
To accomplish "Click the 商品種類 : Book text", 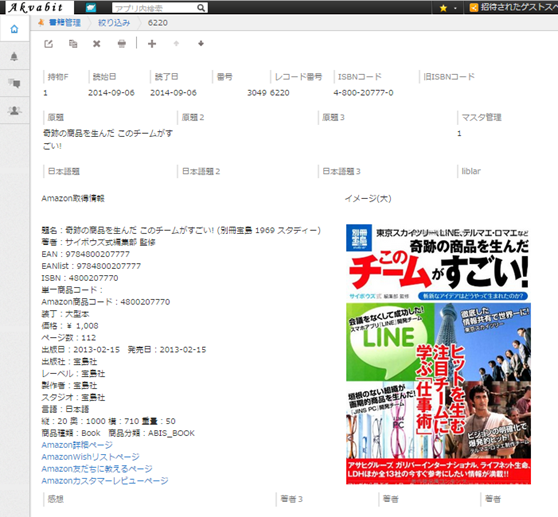I will coord(71,433).
